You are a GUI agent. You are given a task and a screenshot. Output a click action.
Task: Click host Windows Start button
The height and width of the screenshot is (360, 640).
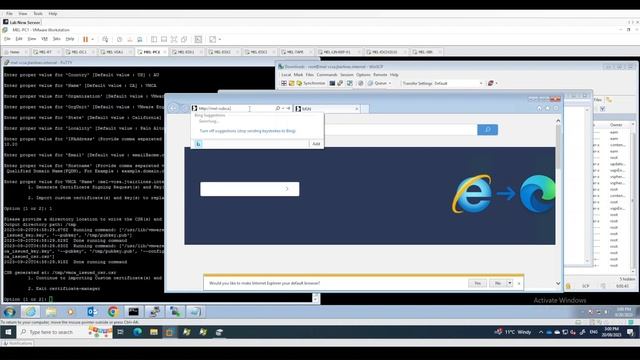tap(8, 332)
